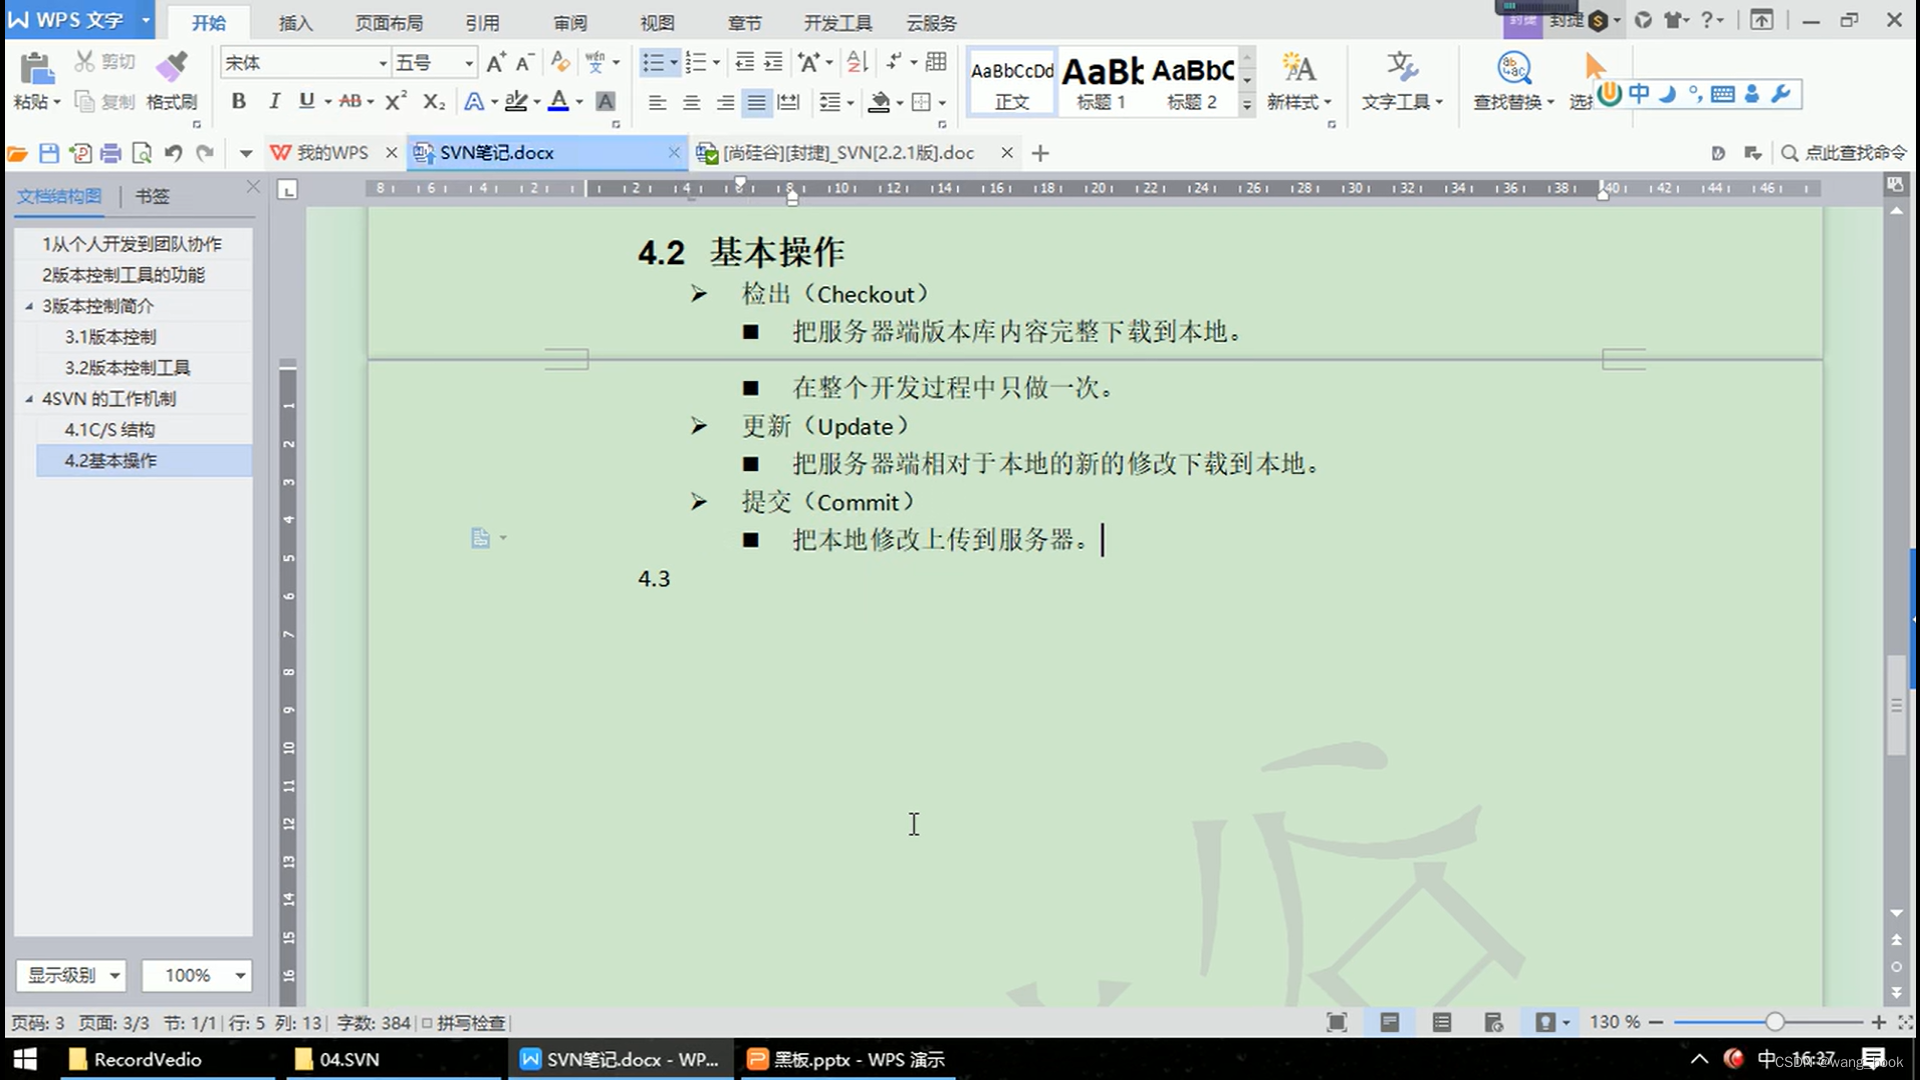The width and height of the screenshot is (1920, 1080).
Task: Toggle underline formatting
Action: [306, 101]
